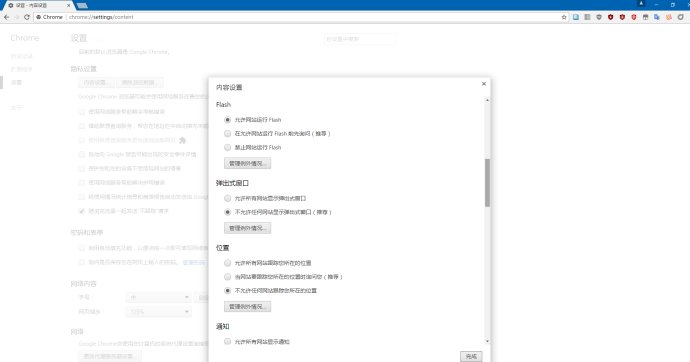Open the profile icon in the title bar
The width and height of the screenshot is (690, 362).
coord(641,4)
